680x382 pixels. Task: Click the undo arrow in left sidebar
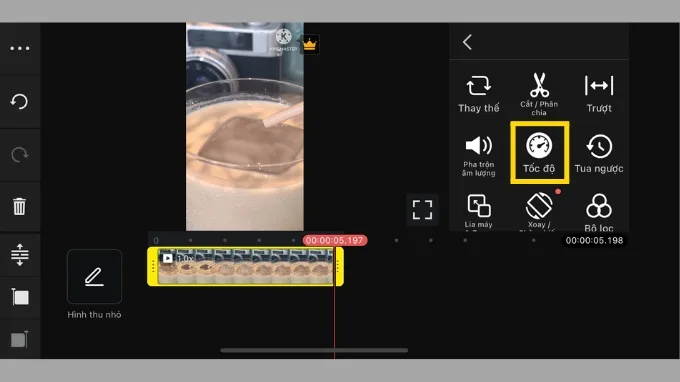(19, 101)
